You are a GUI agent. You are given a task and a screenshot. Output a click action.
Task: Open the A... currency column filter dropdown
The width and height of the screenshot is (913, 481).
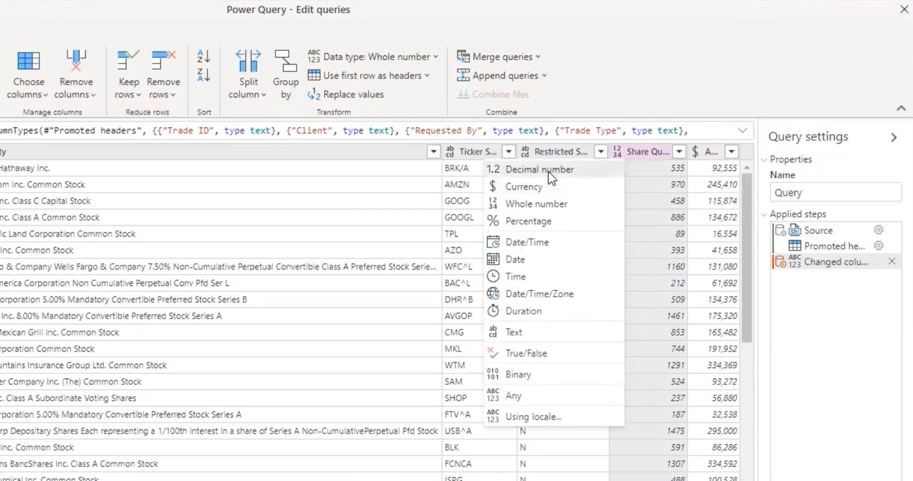(x=731, y=151)
